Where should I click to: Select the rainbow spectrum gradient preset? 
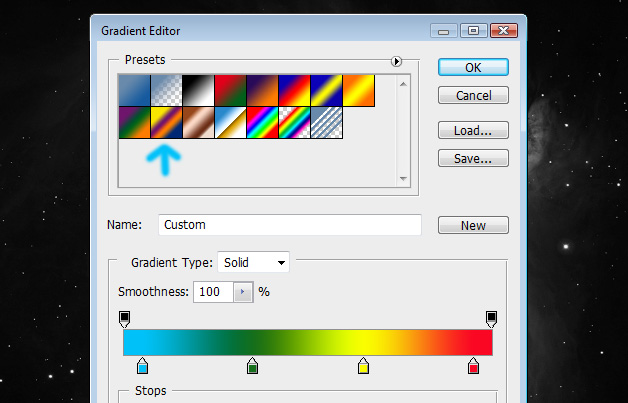pos(263,123)
